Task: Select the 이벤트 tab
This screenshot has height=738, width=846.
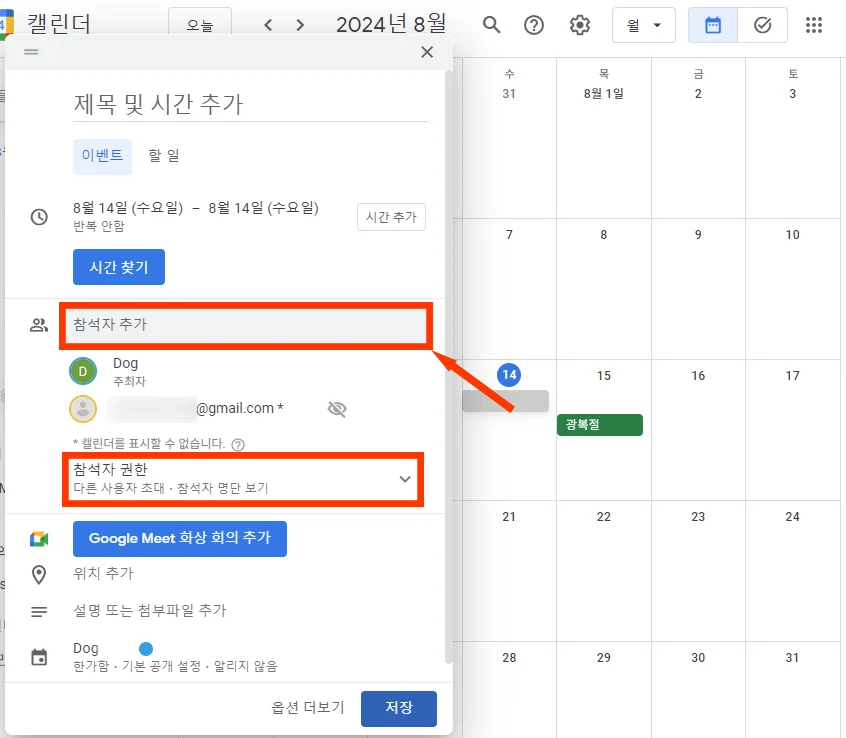Action: (x=102, y=156)
